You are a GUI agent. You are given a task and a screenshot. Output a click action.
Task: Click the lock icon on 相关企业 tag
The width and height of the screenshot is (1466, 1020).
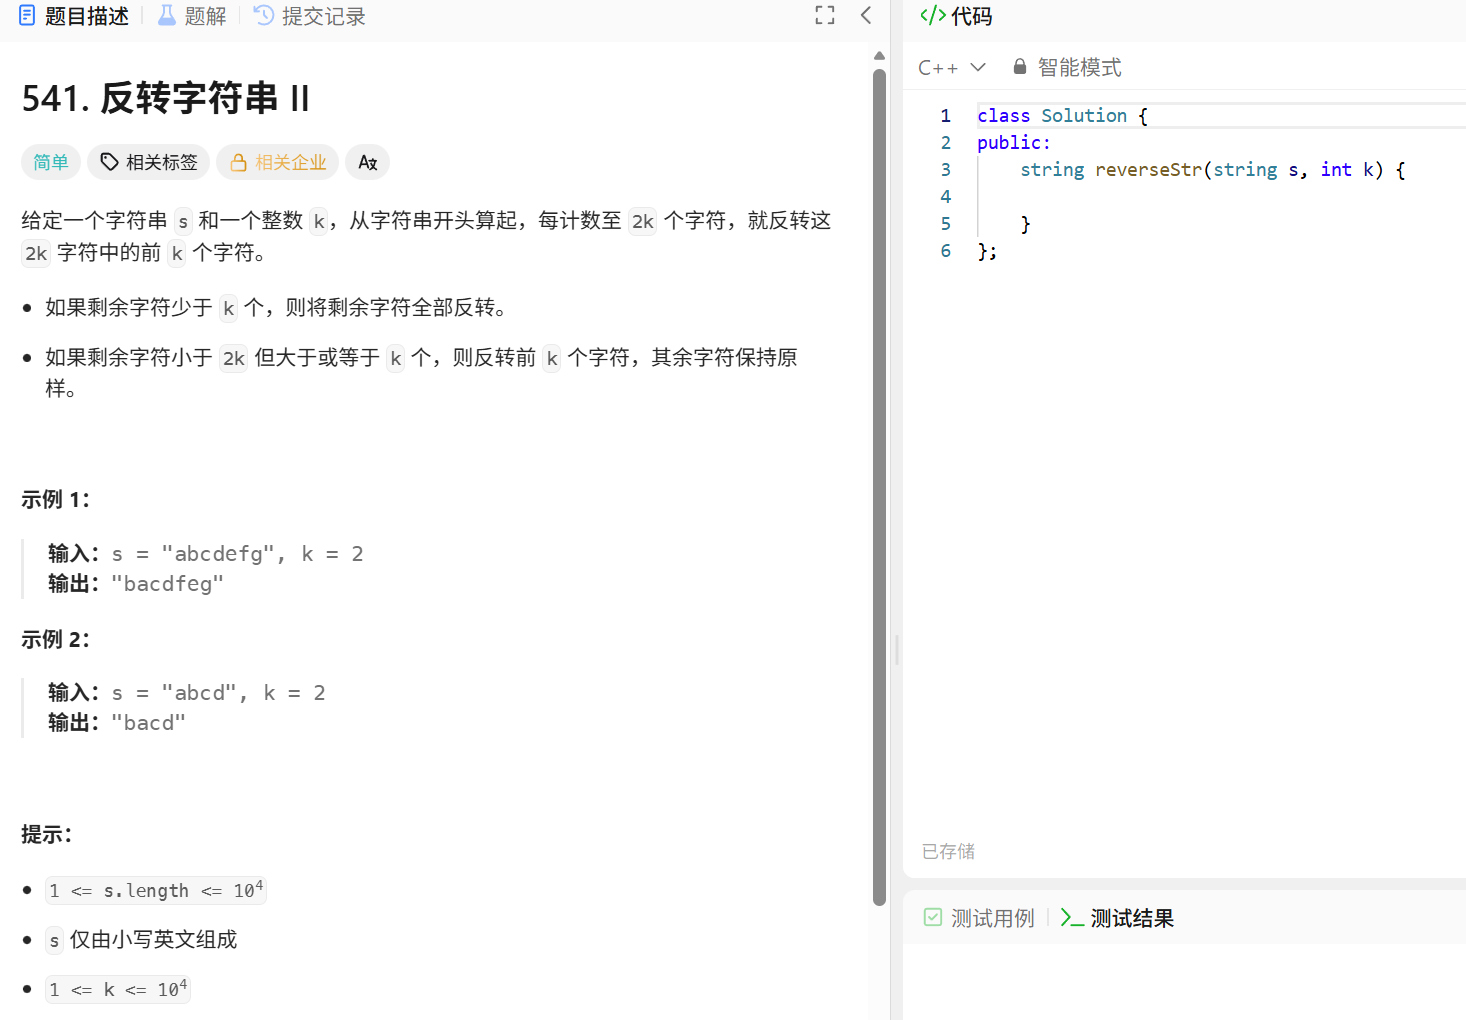[x=239, y=161]
